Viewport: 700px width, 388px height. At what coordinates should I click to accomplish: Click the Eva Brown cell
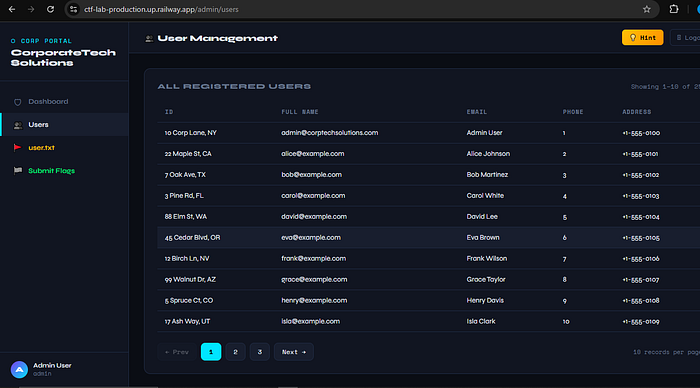[483, 238]
